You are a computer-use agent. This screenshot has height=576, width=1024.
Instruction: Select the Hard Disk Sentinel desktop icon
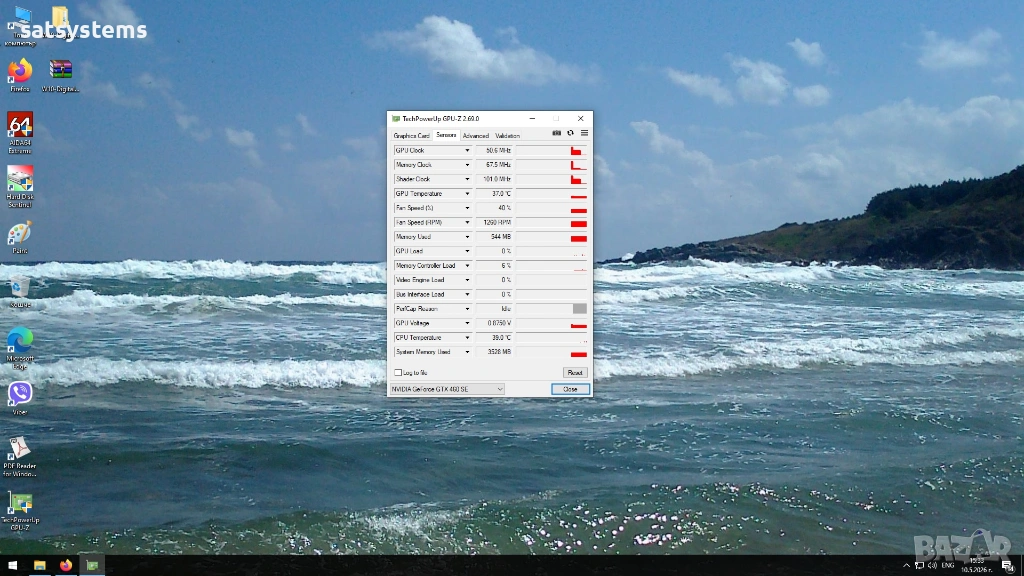tap(20, 187)
